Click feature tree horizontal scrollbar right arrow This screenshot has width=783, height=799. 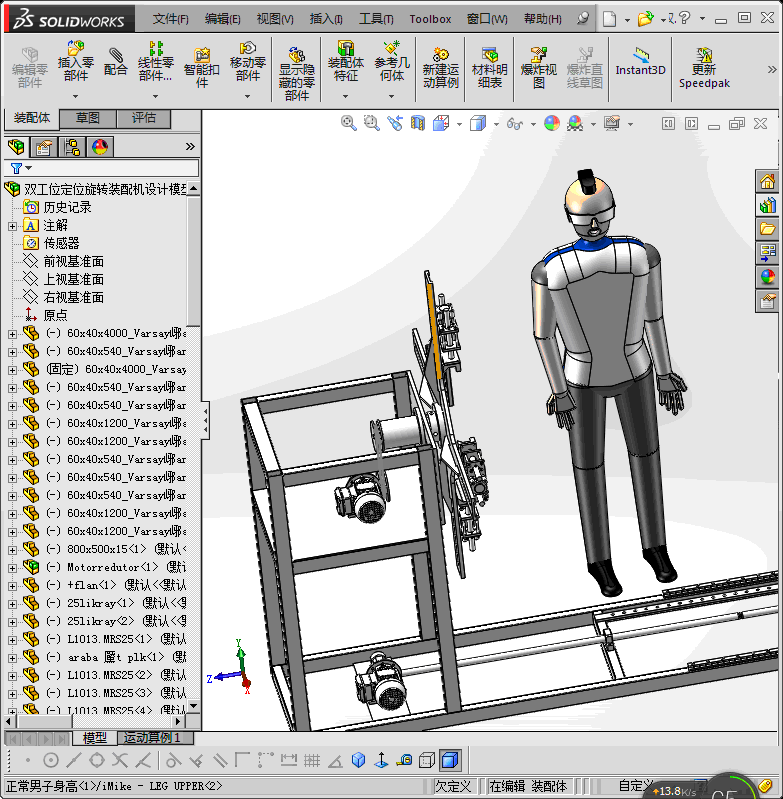(177, 721)
